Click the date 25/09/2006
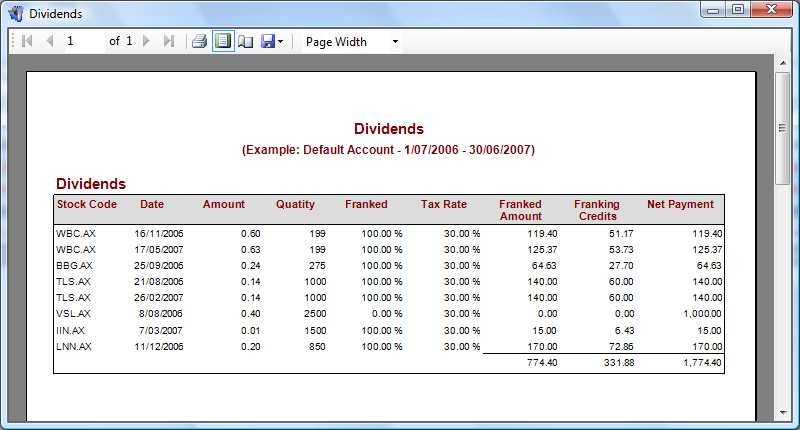The width and height of the screenshot is (800, 430). point(159,266)
